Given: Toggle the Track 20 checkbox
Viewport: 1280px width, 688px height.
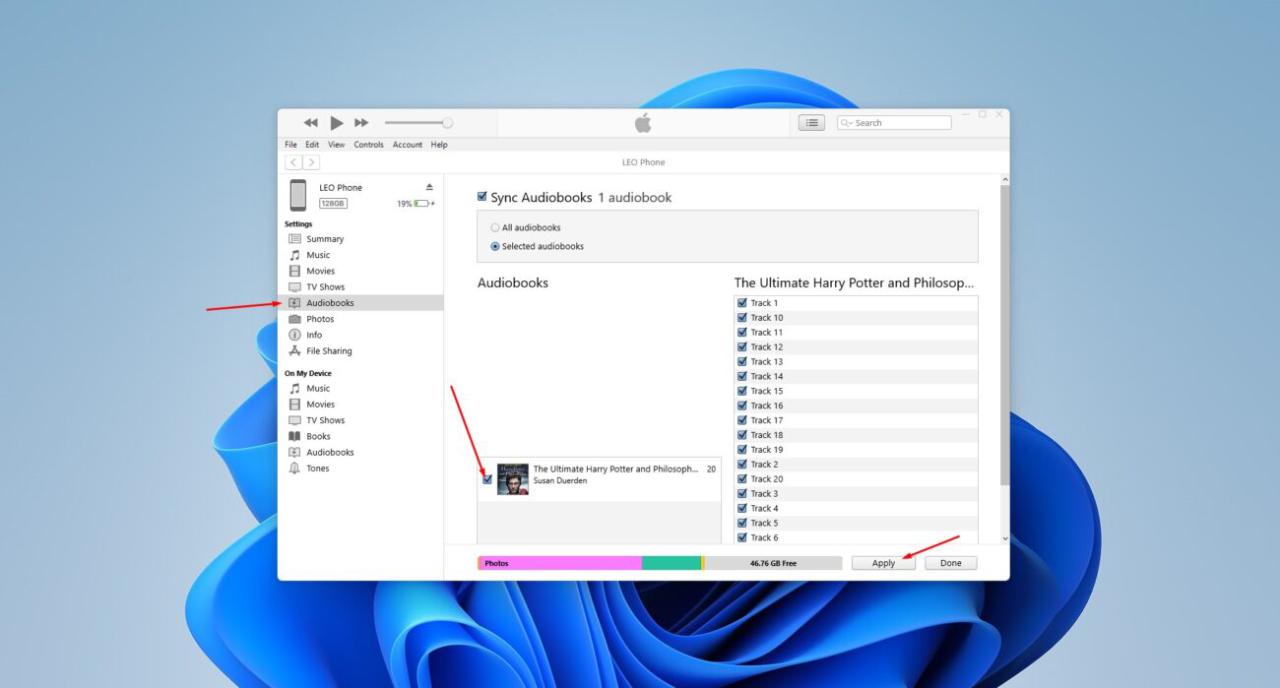Looking at the screenshot, I should coord(742,479).
